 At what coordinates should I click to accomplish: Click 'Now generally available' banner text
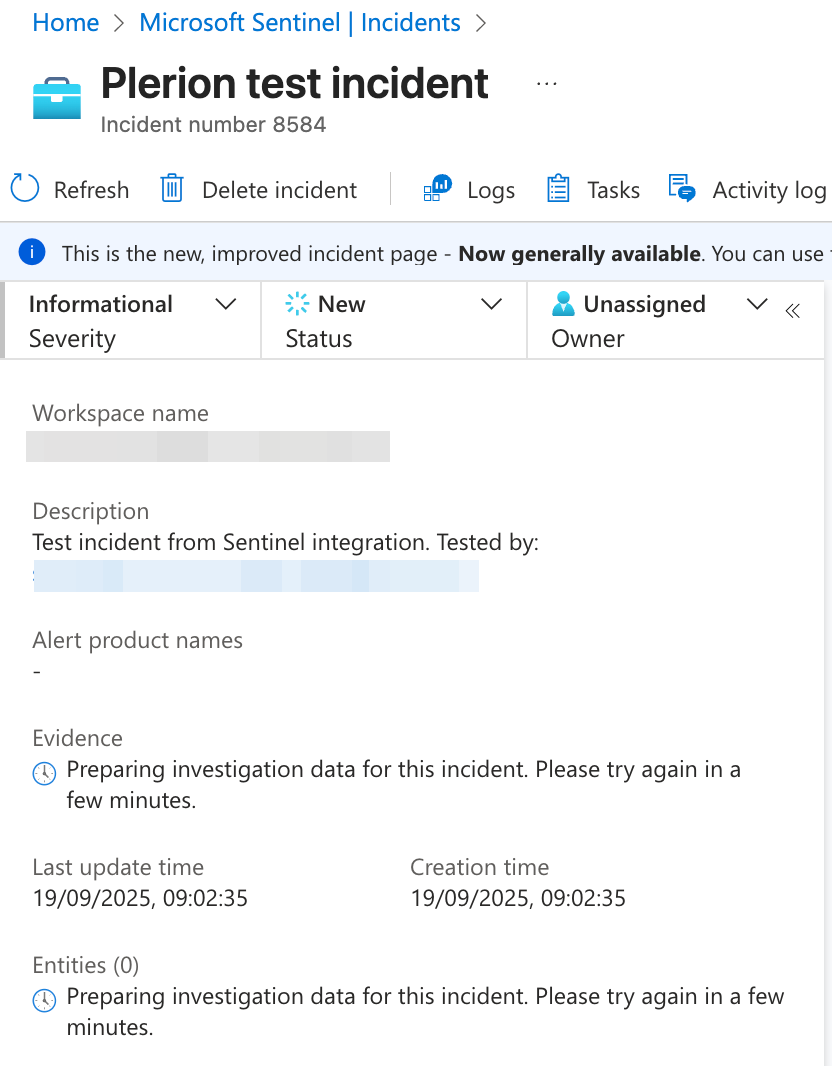click(580, 254)
